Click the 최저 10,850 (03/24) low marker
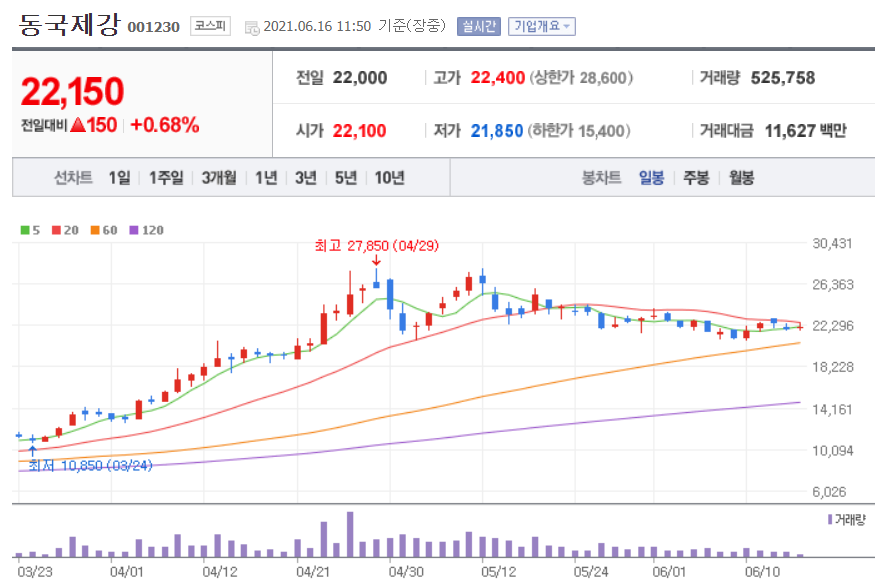Viewport: 875px width, 585px height. tap(90, 466)
